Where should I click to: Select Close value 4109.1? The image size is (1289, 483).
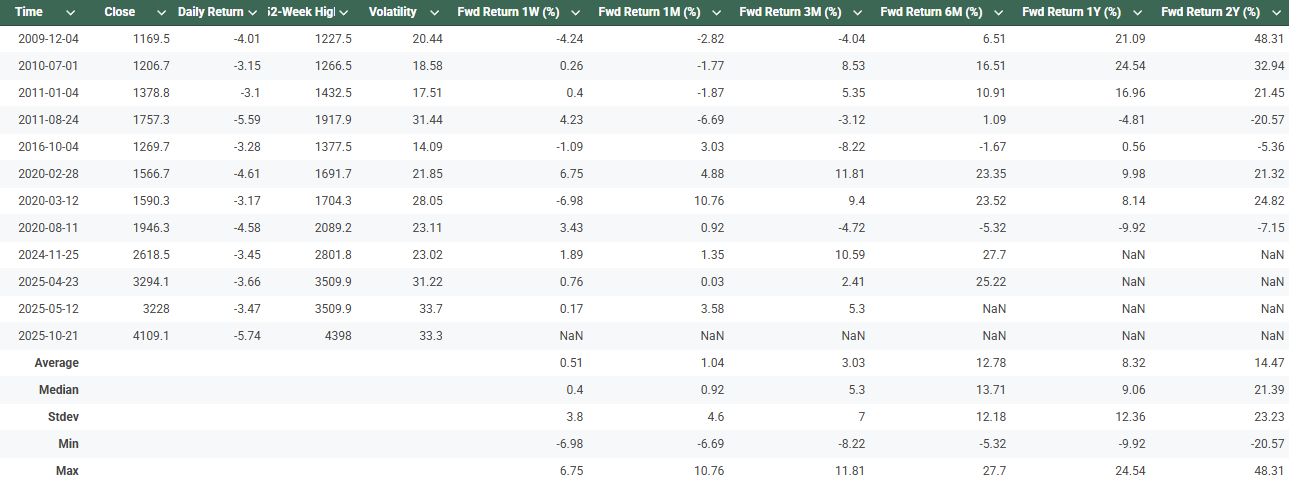(x=151, y=336)
